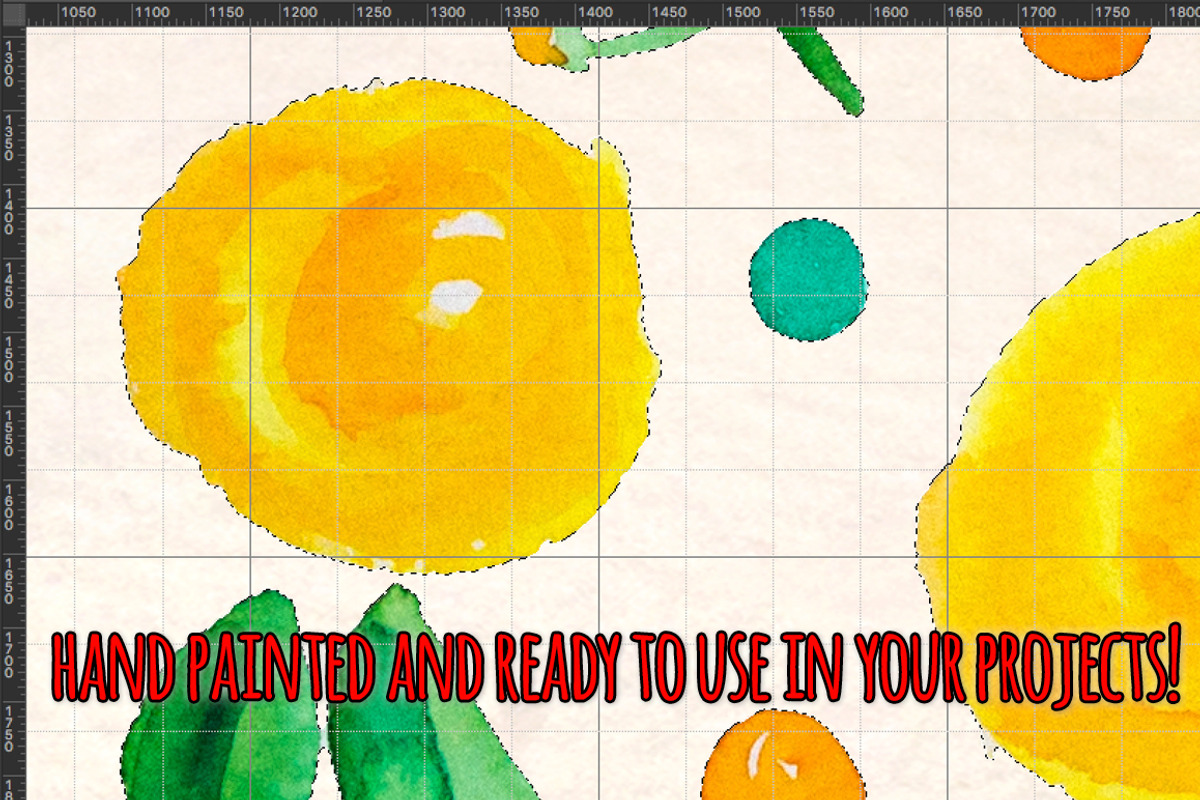Select the 1450 label on the horizontal ruler
1200x800 pixels.
pyautogui.click(x=669, y=13)
